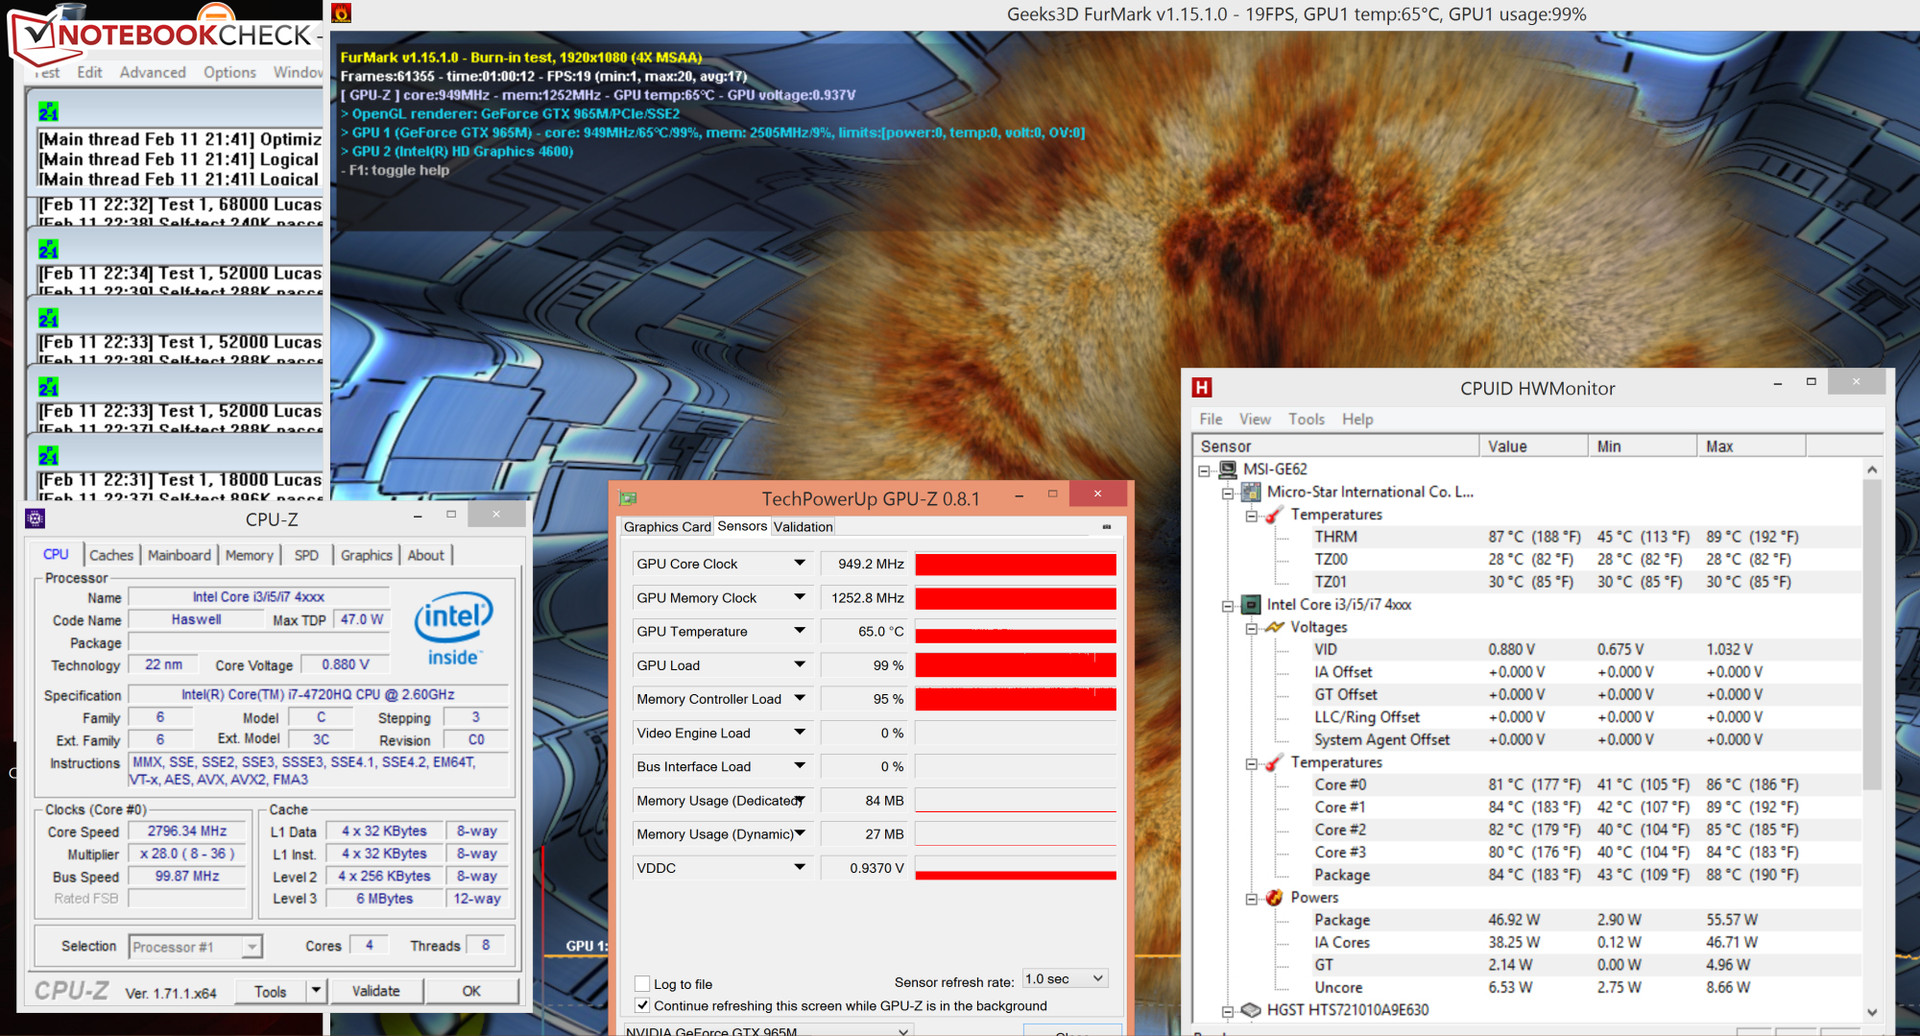Click the Voltages lightning icon in HWMonitor
The height and width of the screenshot is (1036, 1920).
(x=1274, y=627)
